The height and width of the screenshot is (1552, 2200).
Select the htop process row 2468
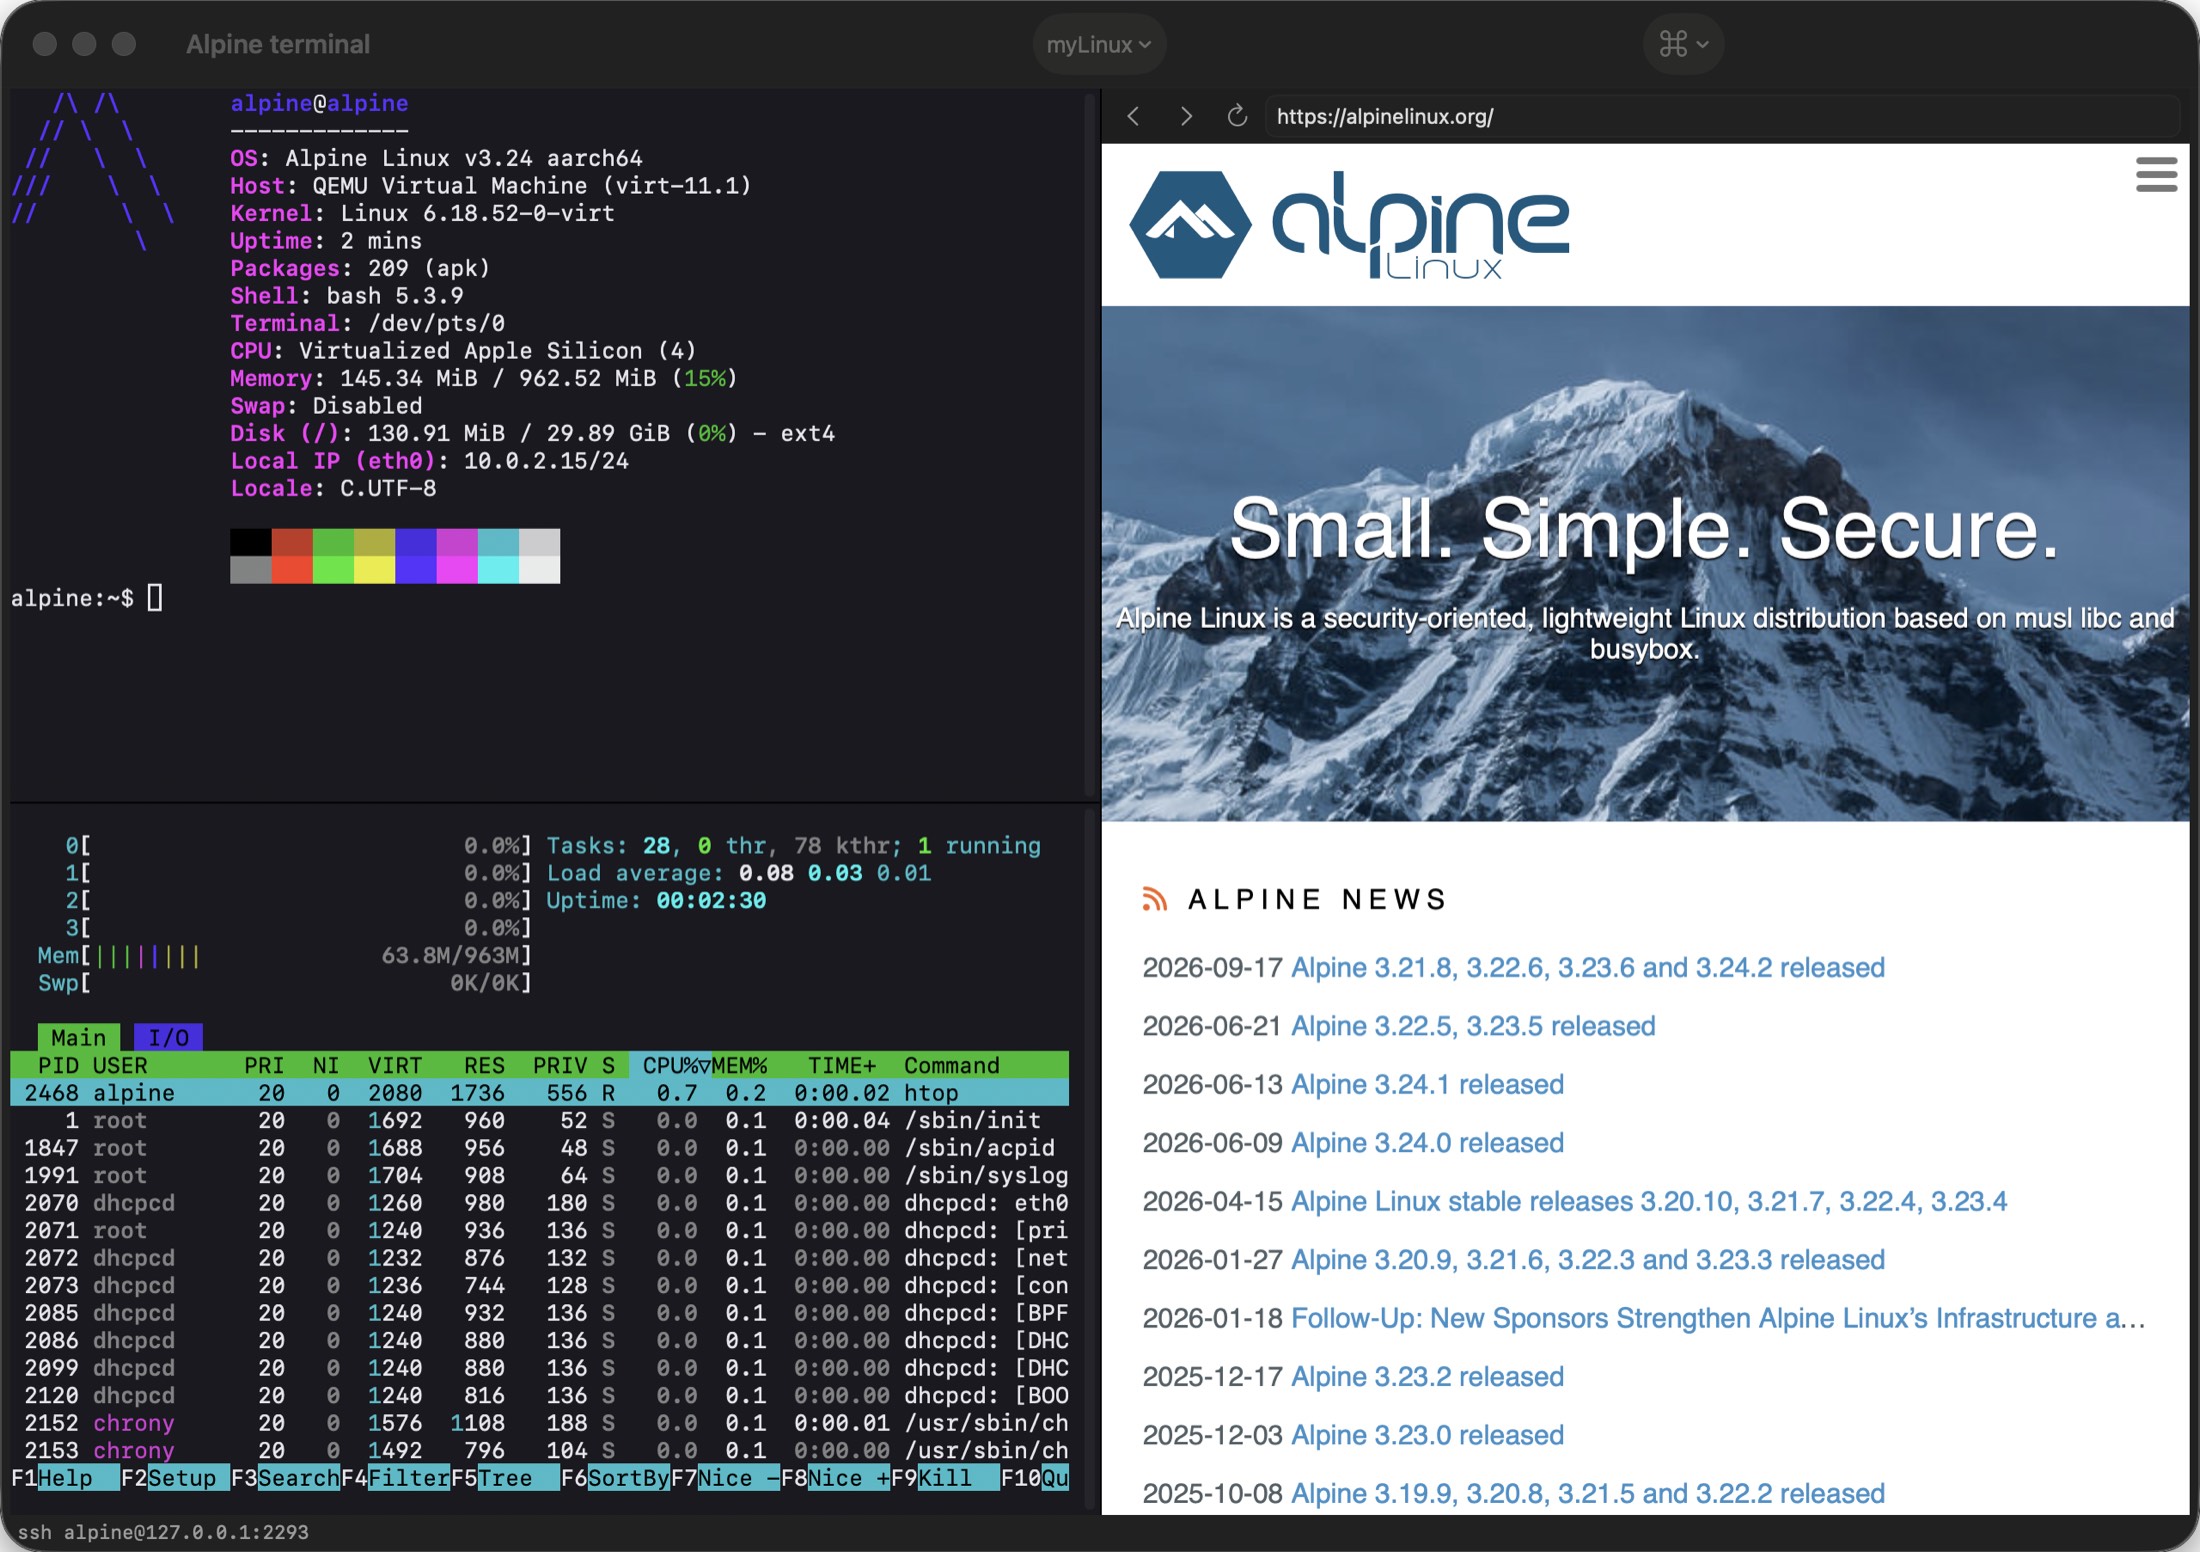coord(540,1093)
